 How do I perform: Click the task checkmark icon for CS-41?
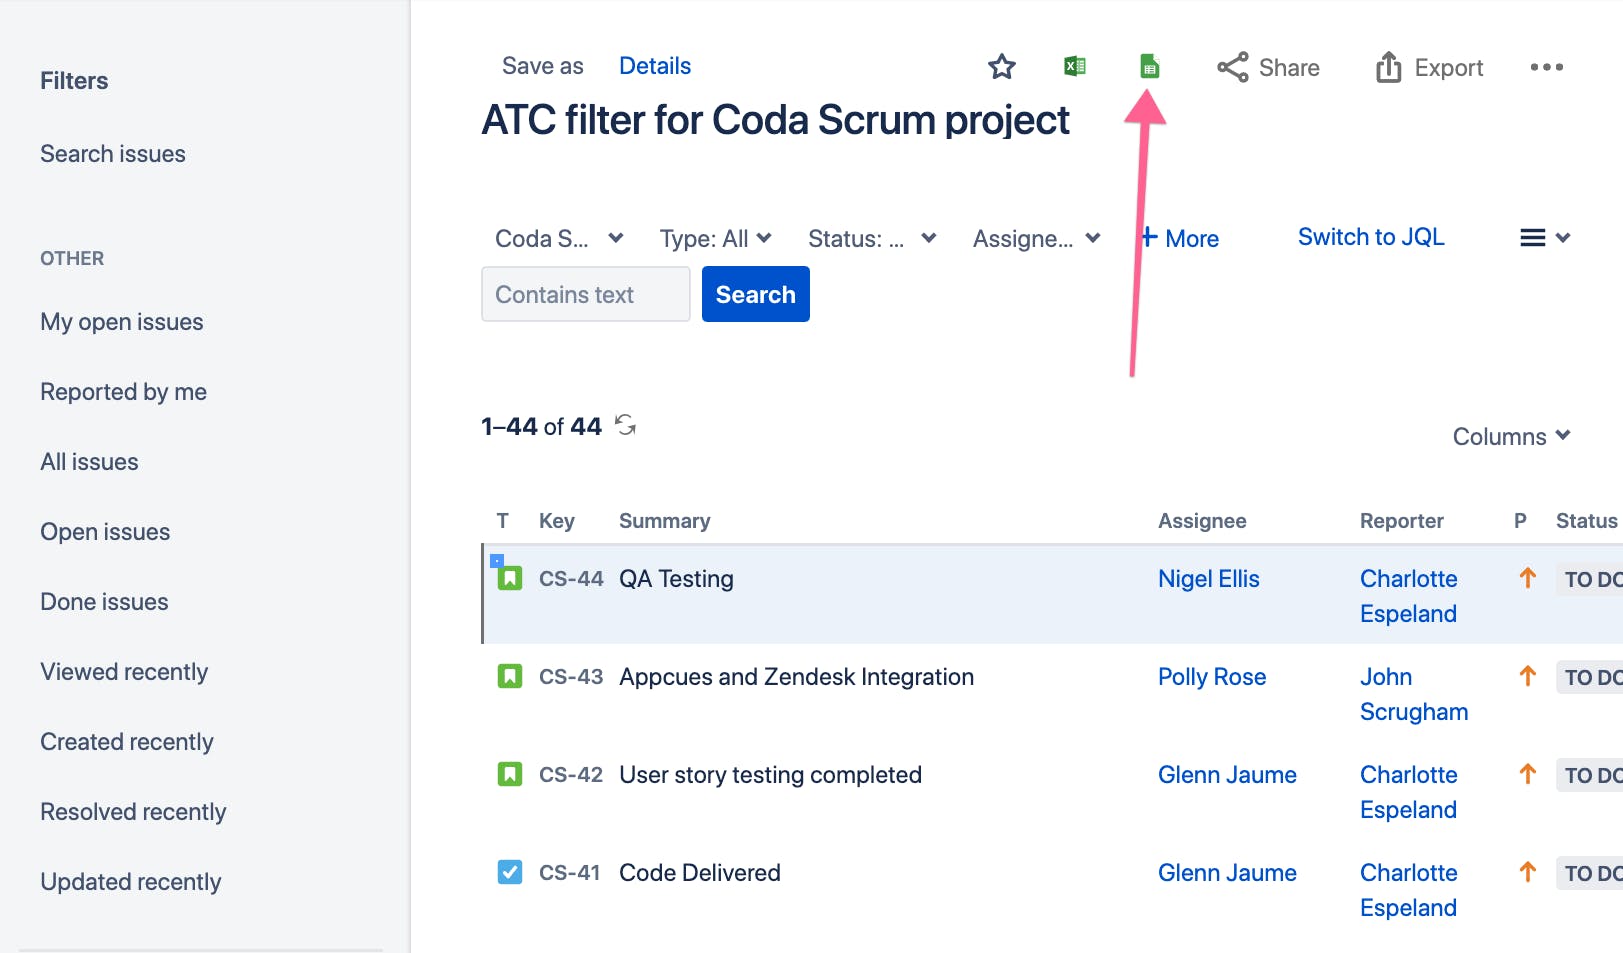pos(510,872)
